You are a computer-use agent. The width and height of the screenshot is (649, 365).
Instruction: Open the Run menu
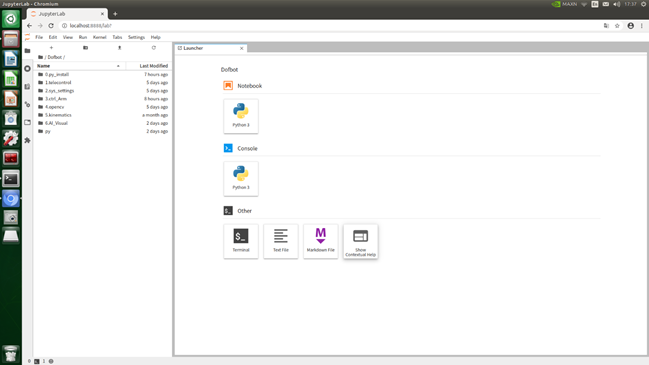(83, 37)
